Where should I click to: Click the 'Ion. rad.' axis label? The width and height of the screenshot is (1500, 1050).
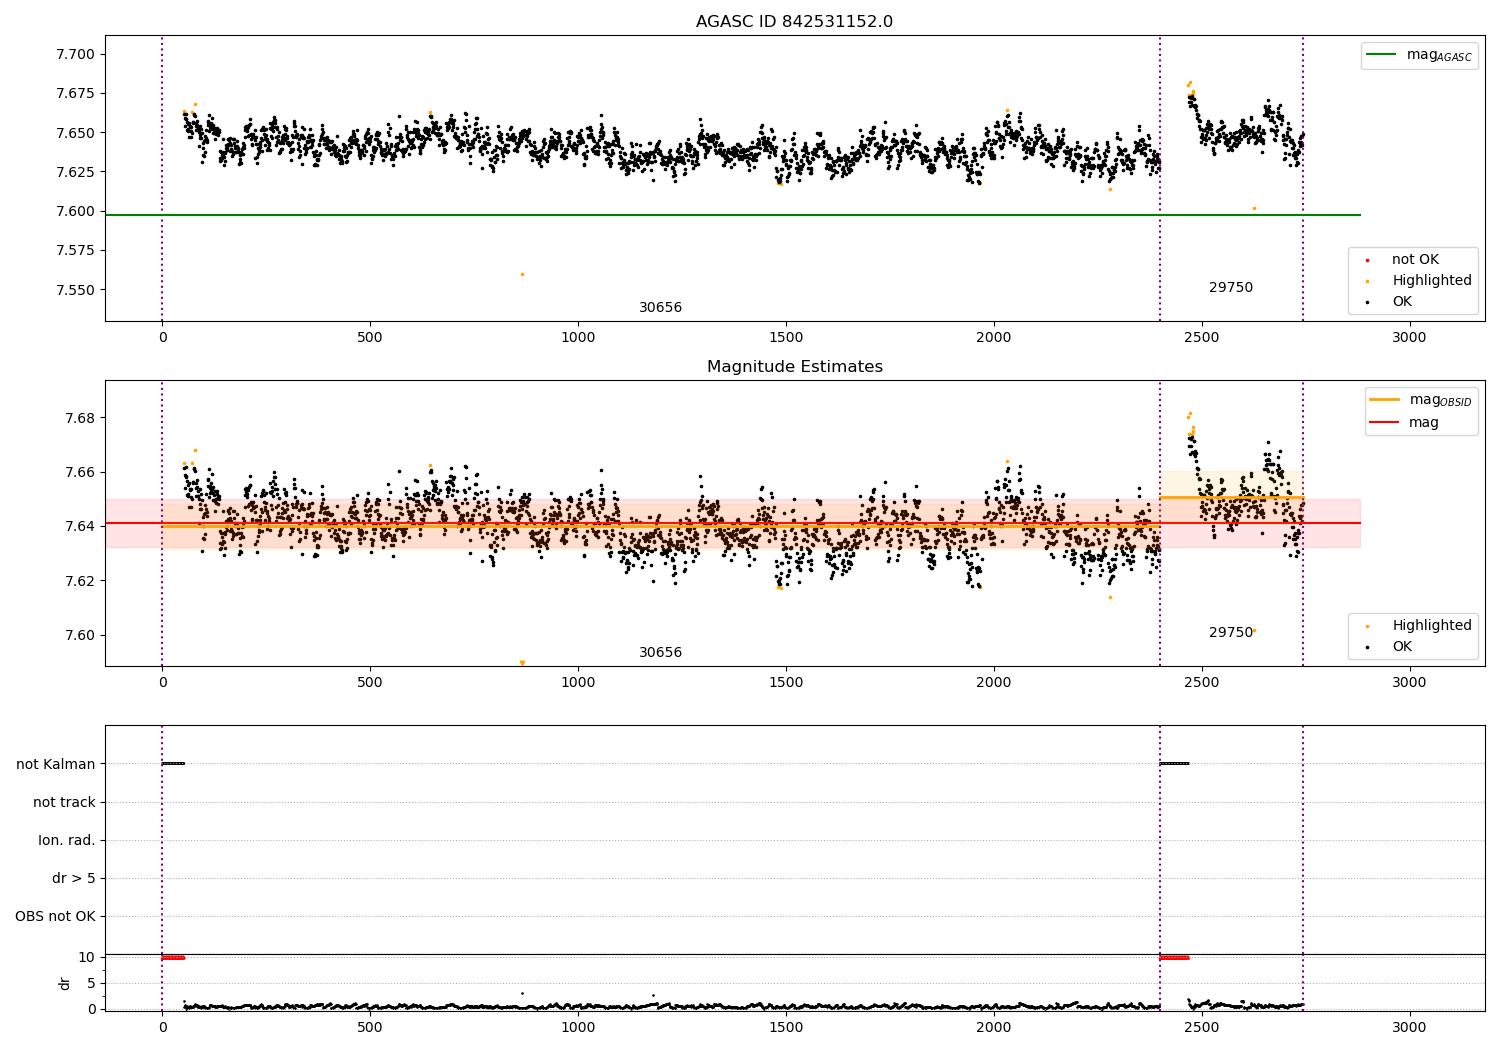click(x=67, y=840)
